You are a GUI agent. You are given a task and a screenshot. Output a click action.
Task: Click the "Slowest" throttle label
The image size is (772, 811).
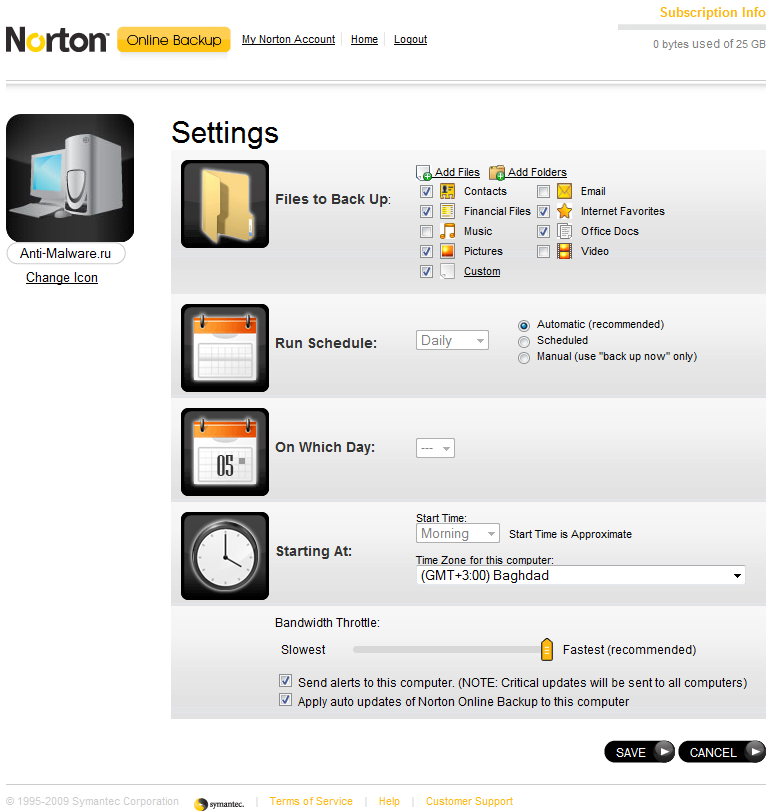(x=303, y=650)
